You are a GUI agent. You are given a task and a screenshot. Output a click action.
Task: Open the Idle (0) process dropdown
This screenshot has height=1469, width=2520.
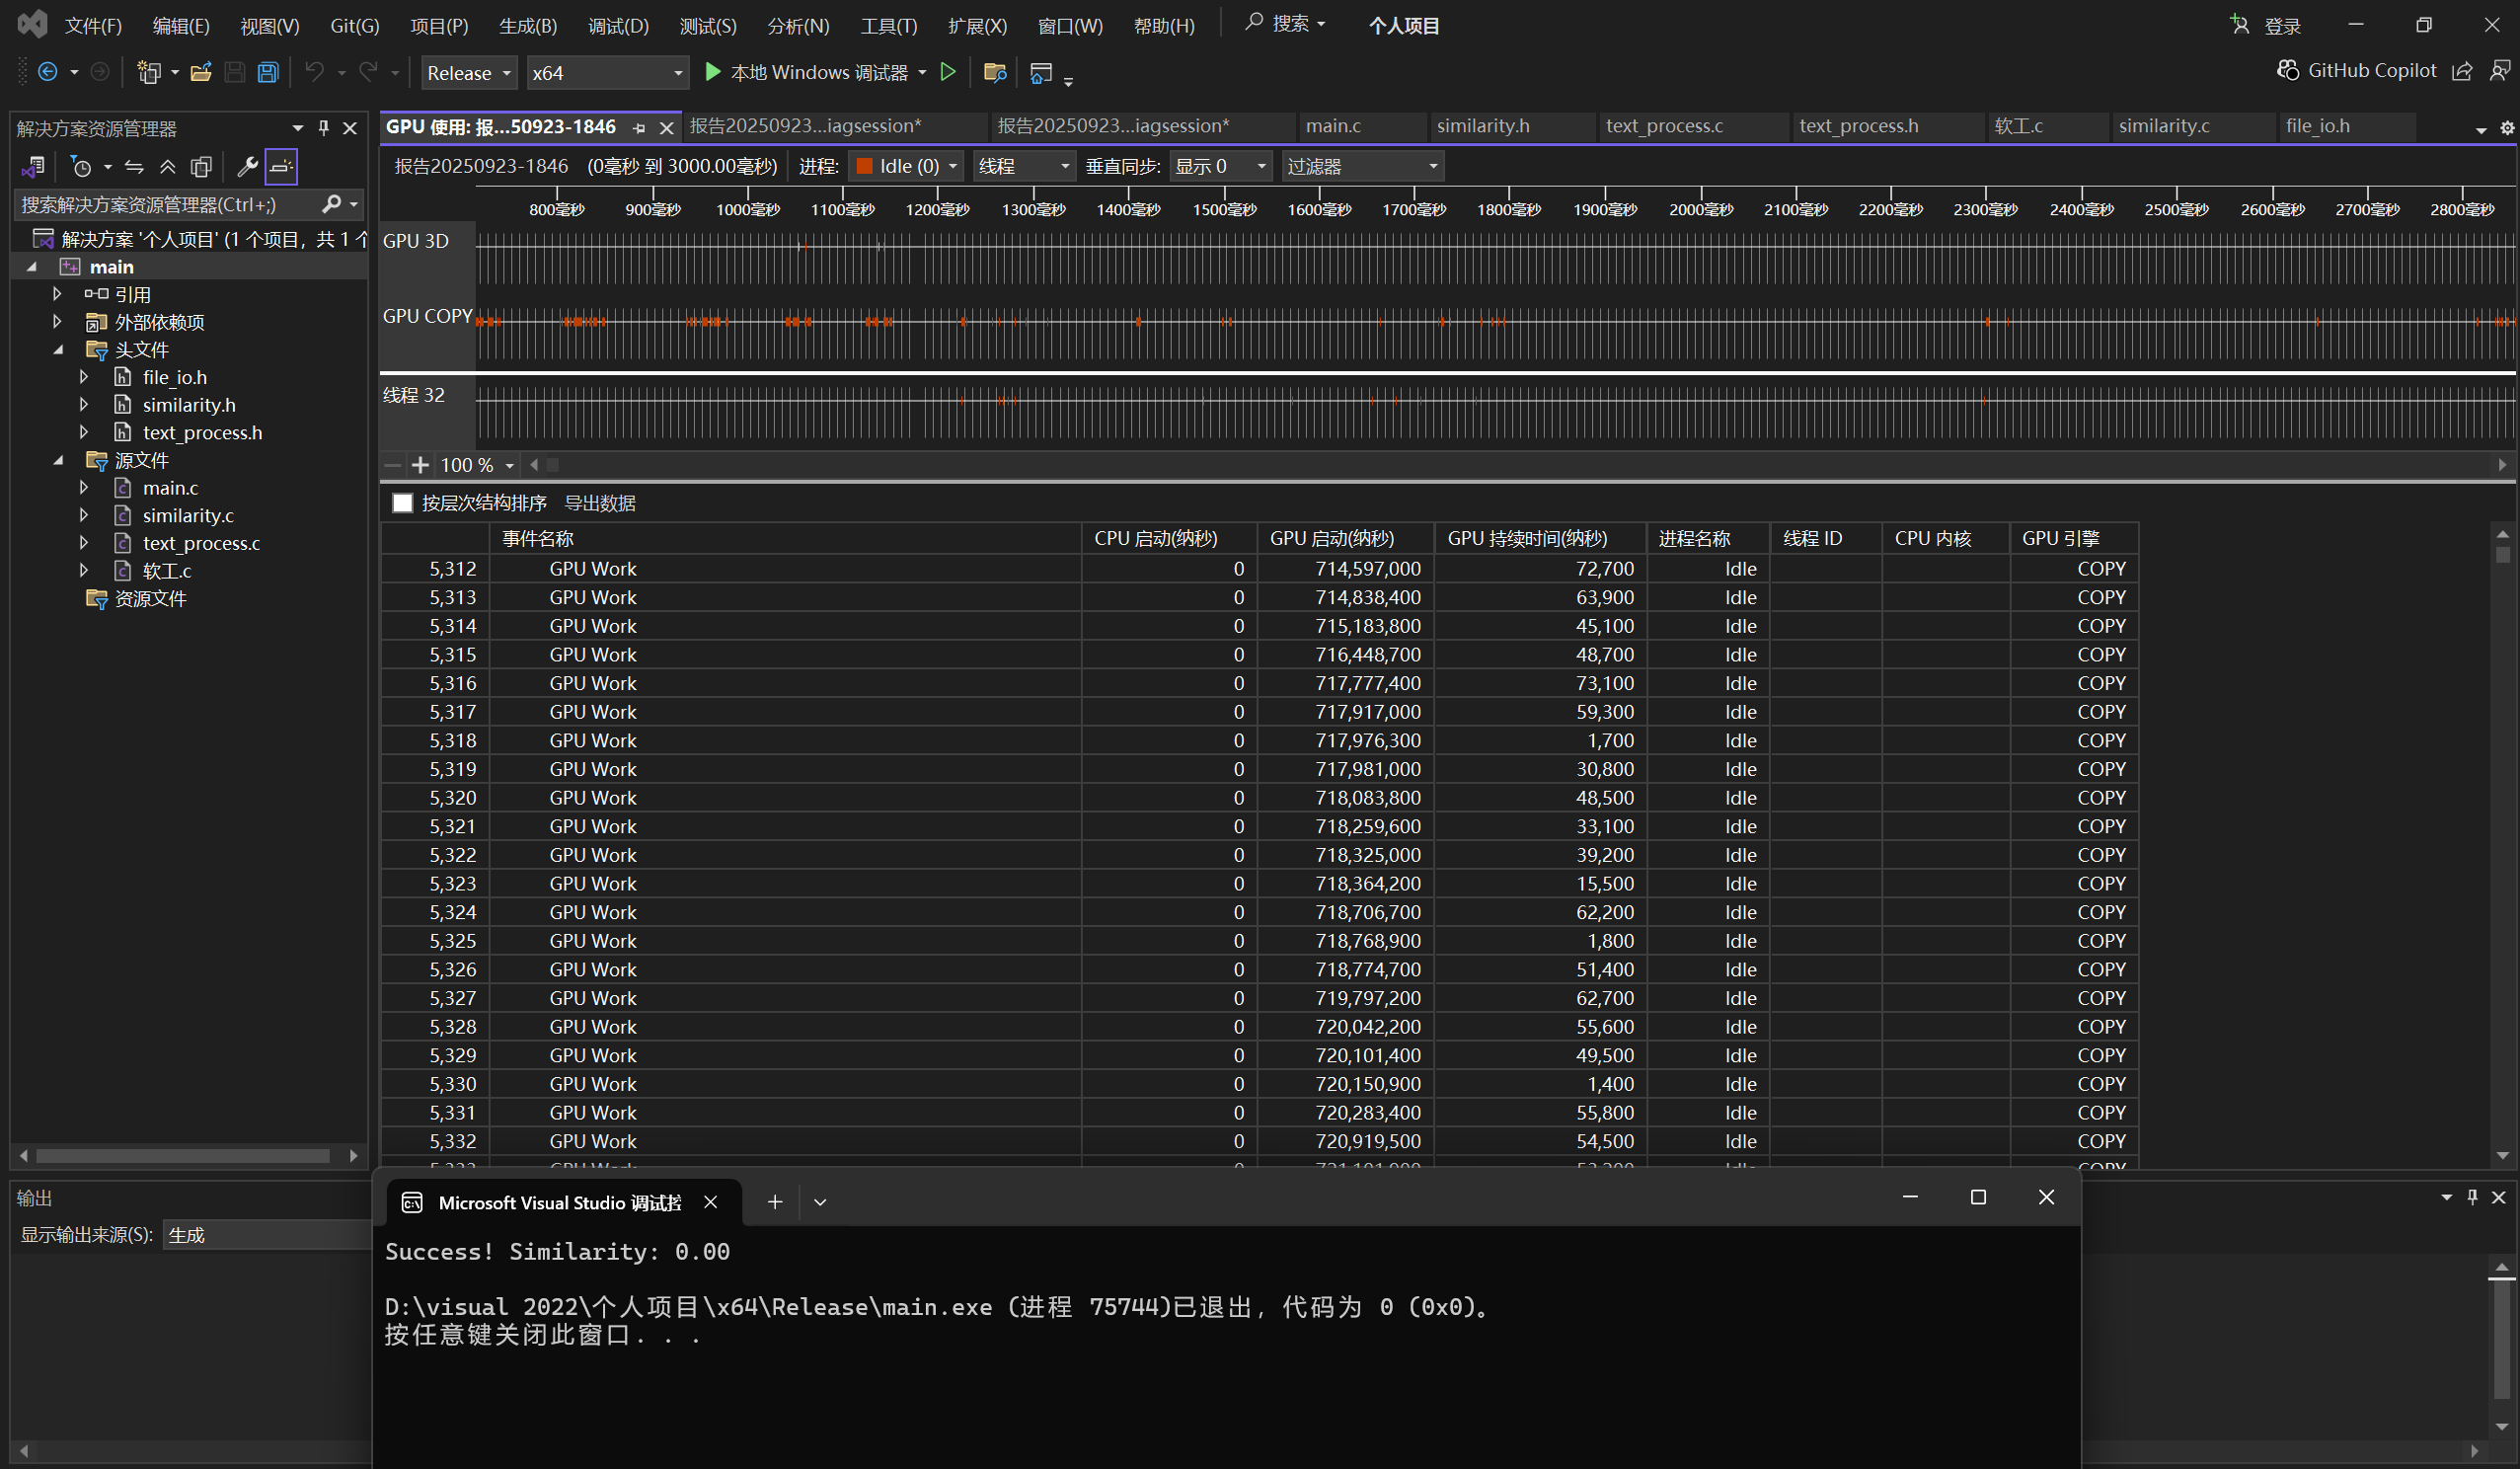(906, 166)
